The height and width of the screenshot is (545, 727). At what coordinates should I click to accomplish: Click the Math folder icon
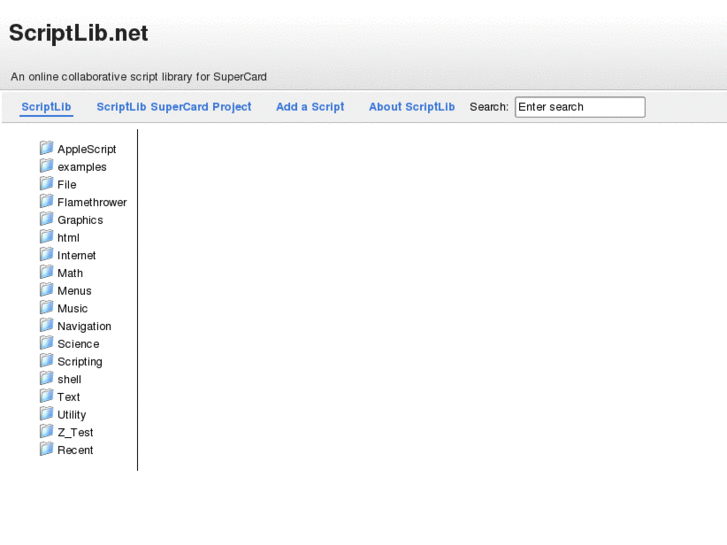[x=46, y=272]
